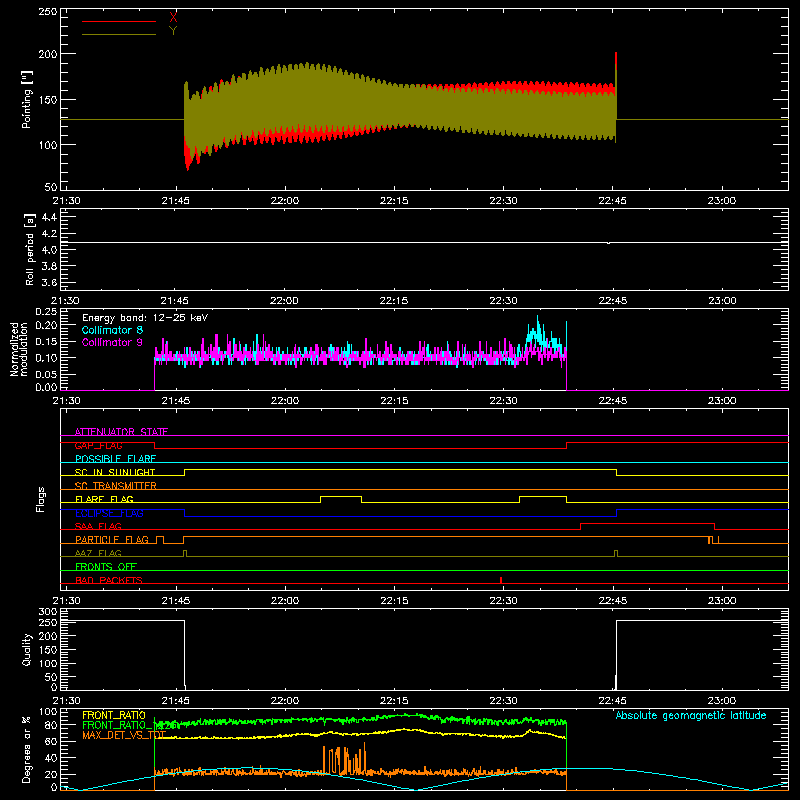Select the FLARE_FLAG label

coord(104,499)
